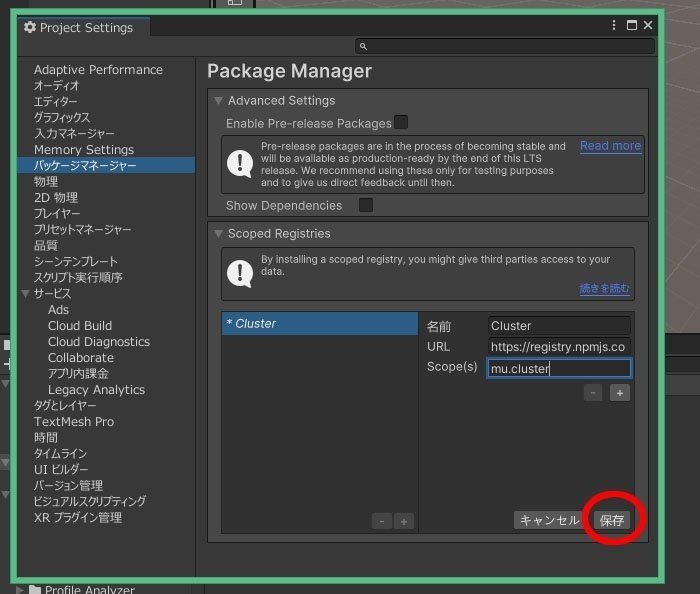700x594 pixels.
Task: Open the Read more link
Action: click(x=610, y=146)
